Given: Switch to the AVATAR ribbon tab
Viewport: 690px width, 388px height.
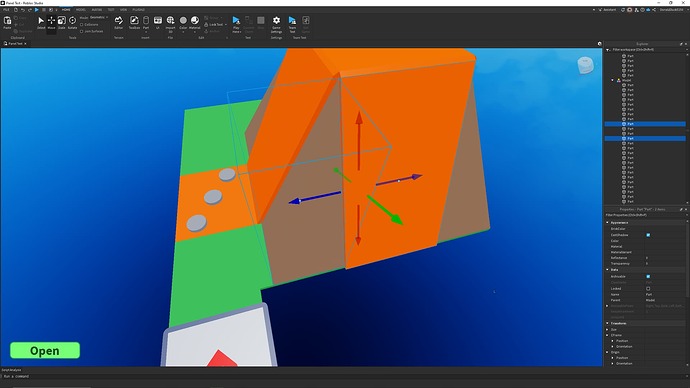Looking at the screenshot, I should pos(97,10).
